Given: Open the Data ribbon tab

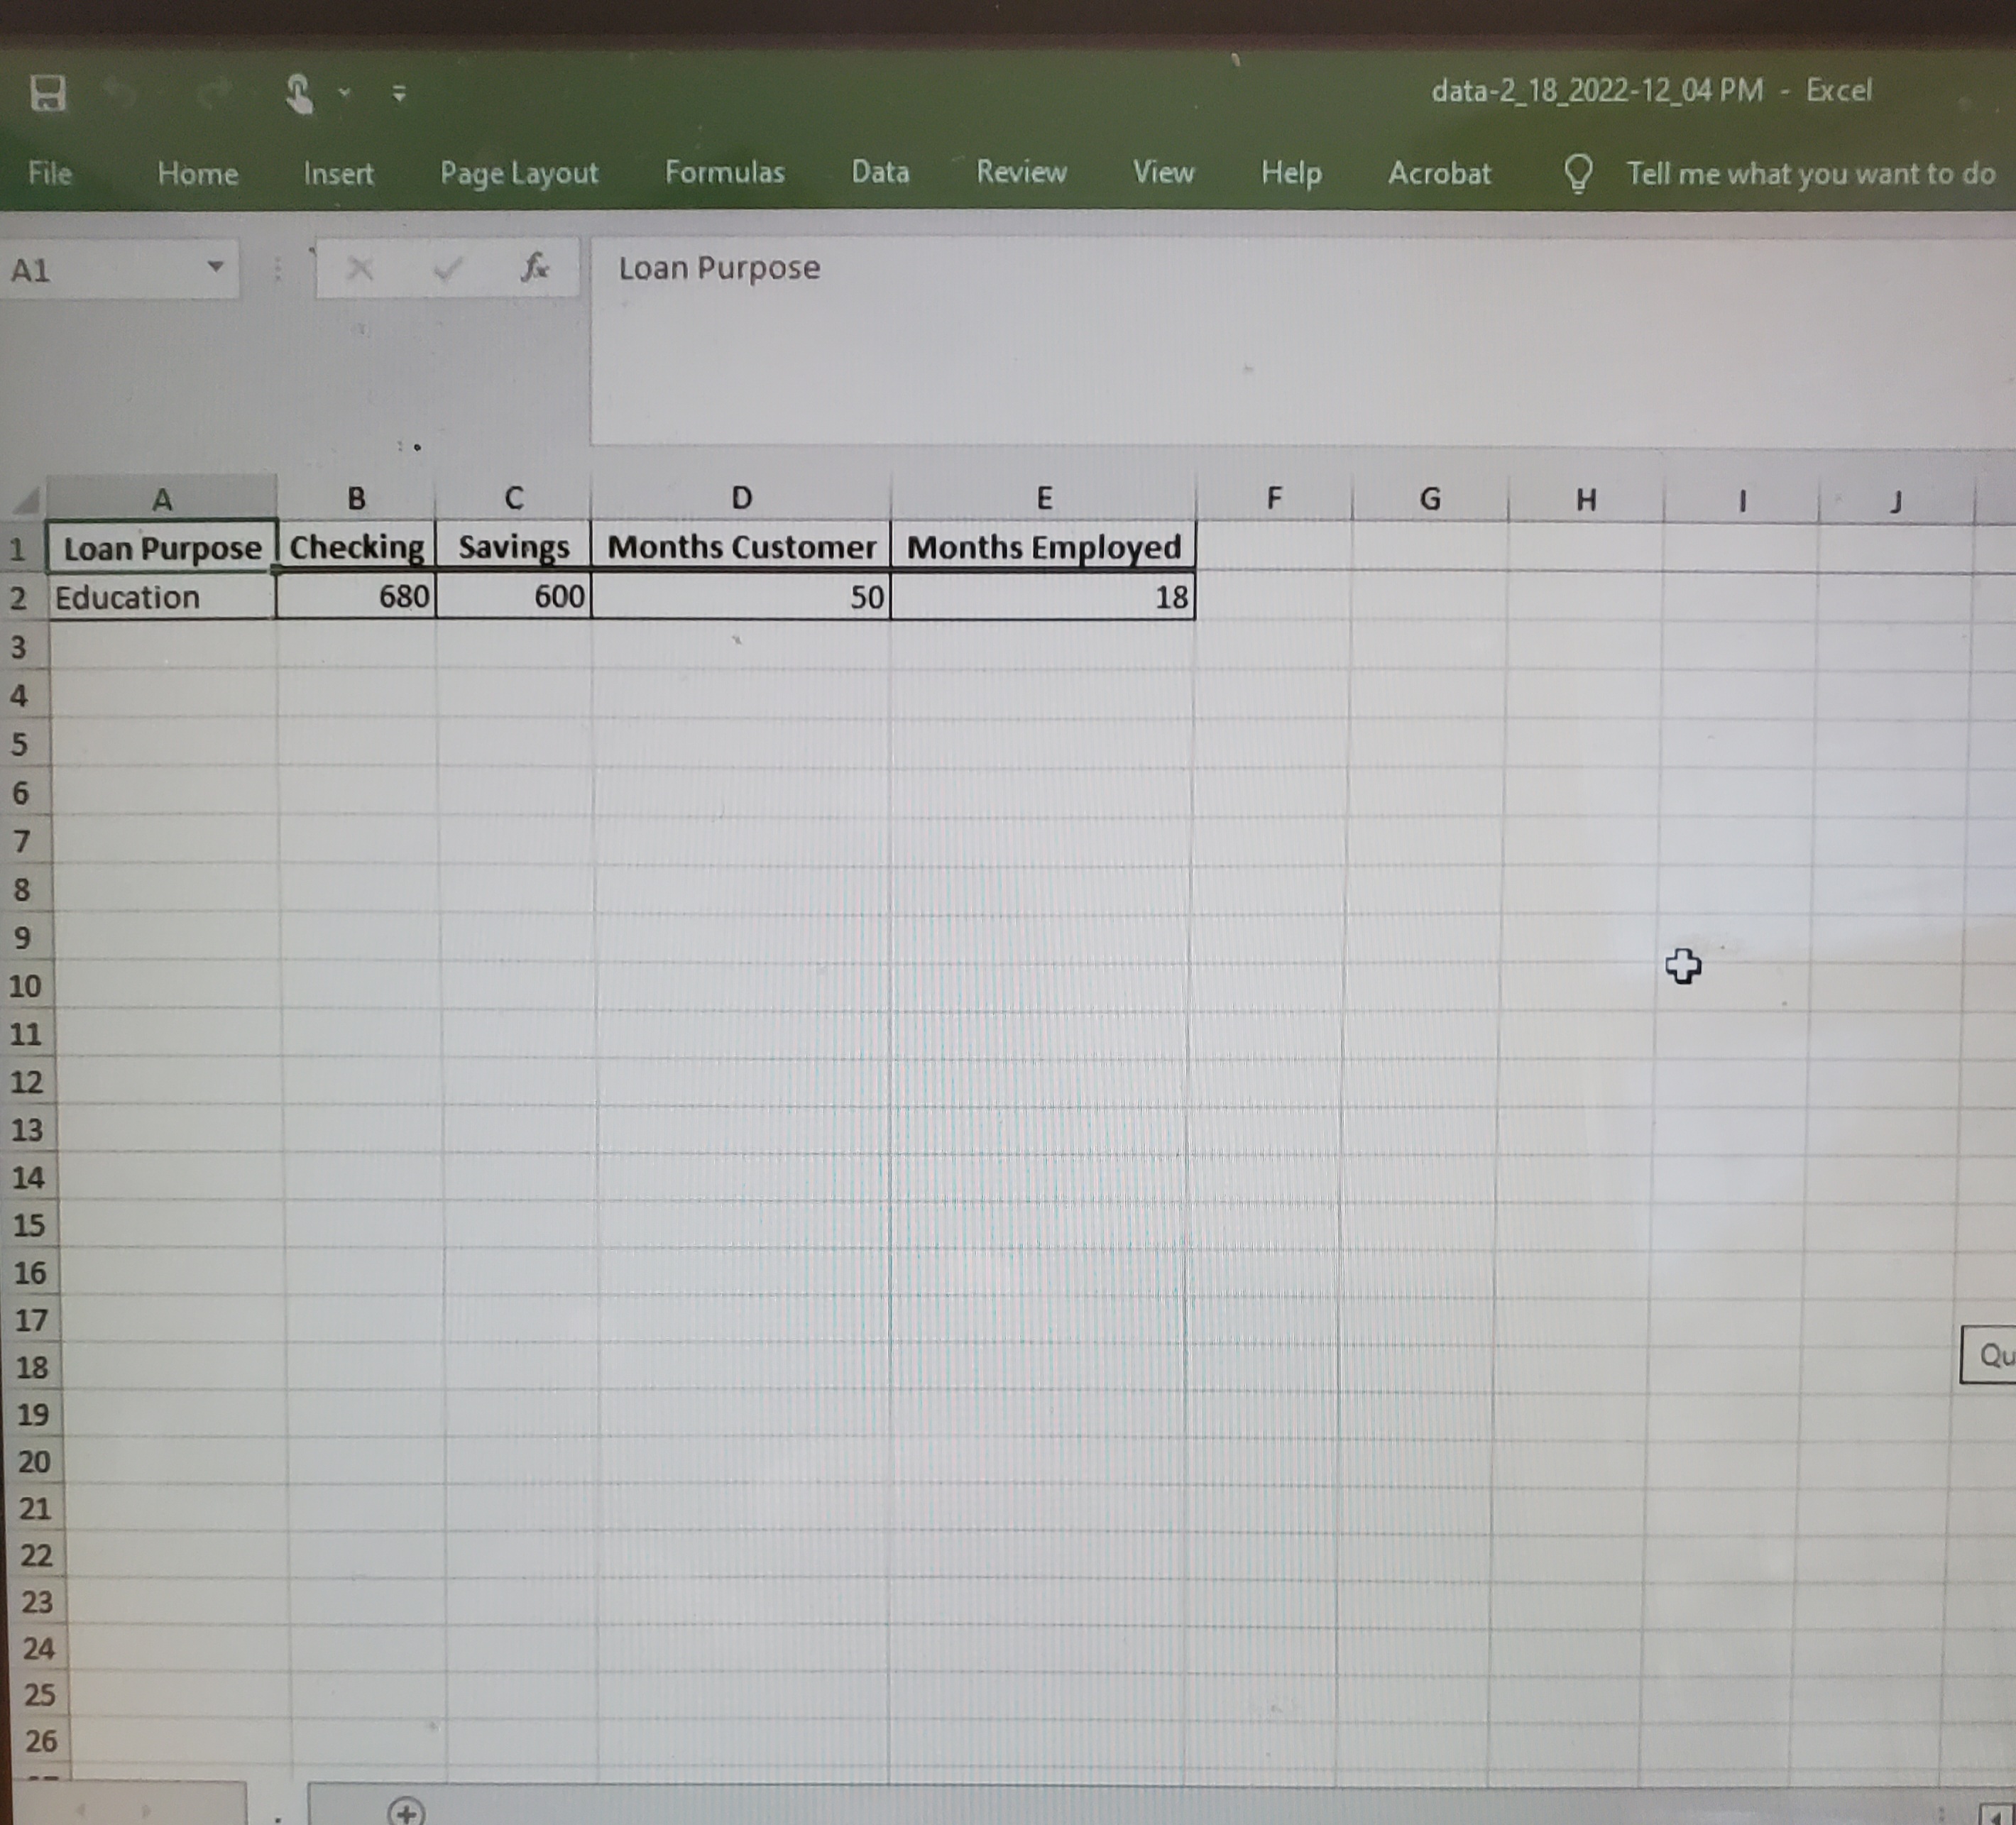Looking at the screenshot, I should pyautogui.click(x=880, y=173).
